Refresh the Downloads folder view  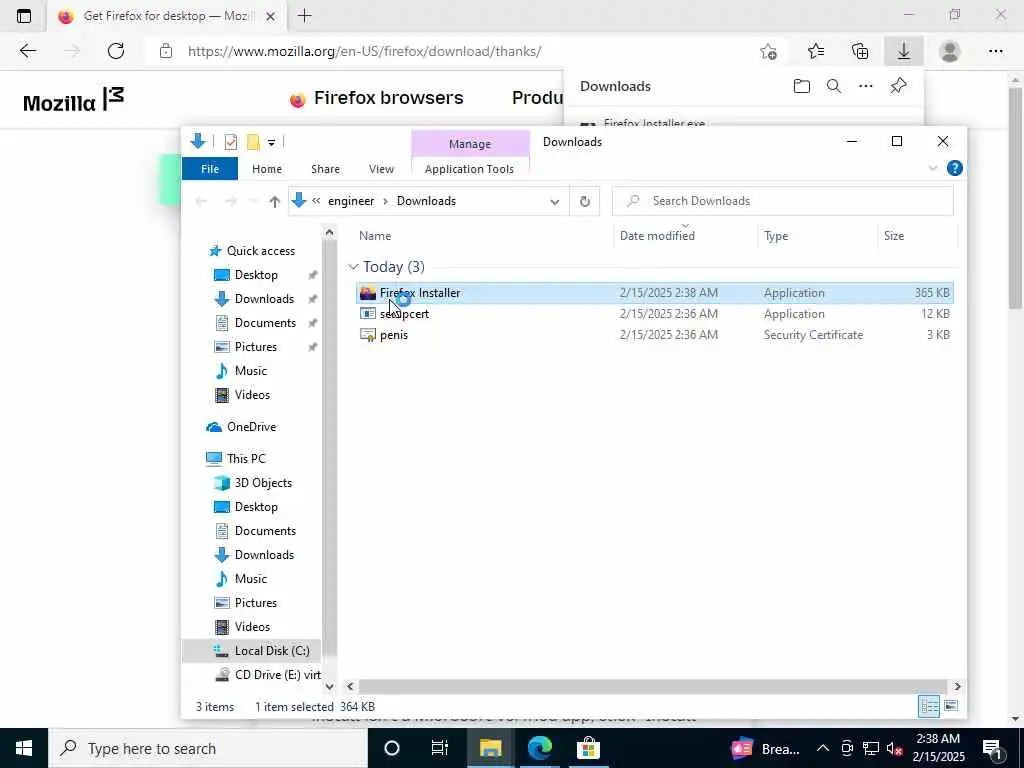tap(584, 201)
